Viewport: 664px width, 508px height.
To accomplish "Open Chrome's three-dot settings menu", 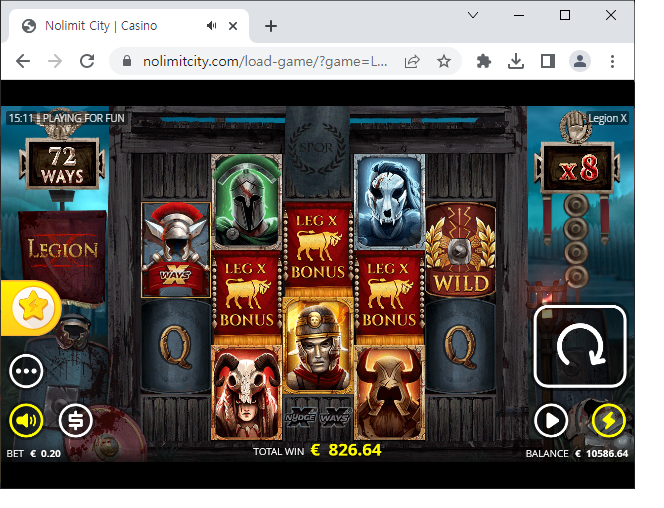I will click(x=612, y=61).
